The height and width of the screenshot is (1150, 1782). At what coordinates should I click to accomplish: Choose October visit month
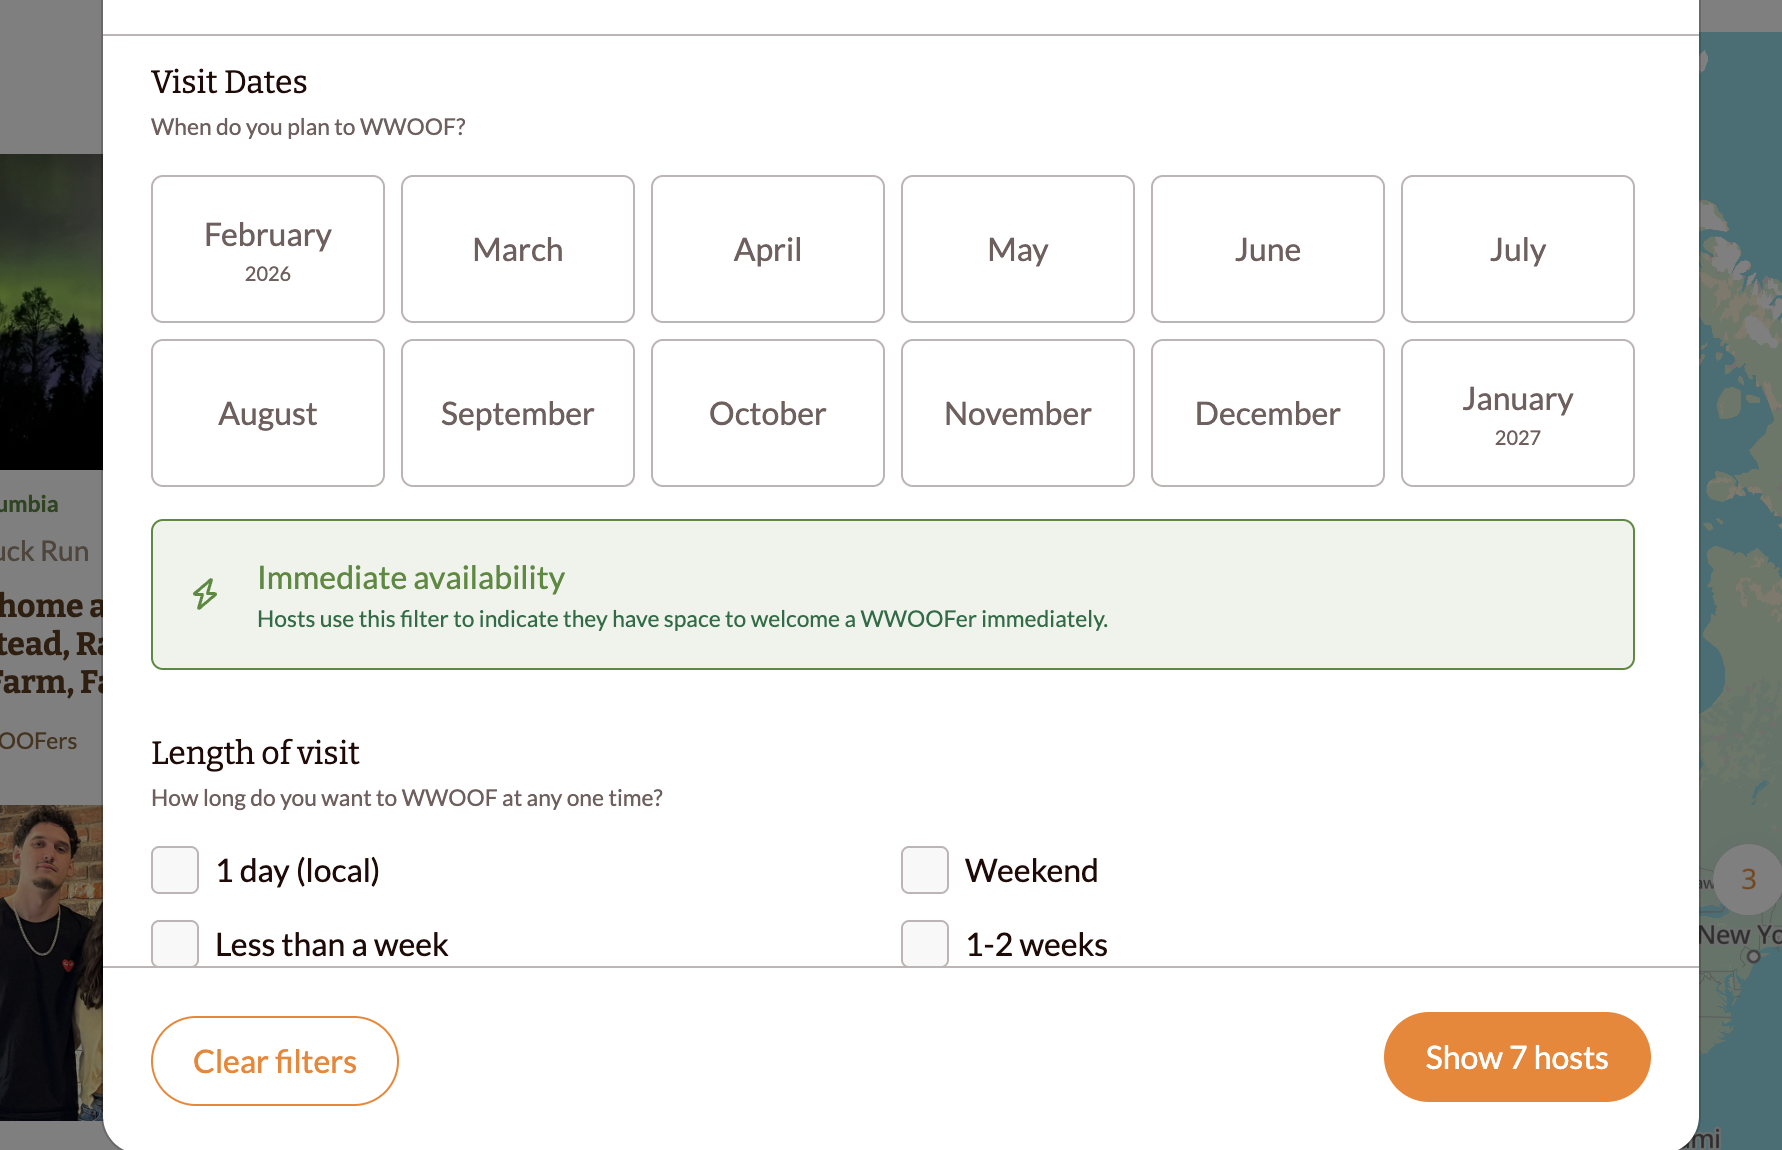pos(768,413)
